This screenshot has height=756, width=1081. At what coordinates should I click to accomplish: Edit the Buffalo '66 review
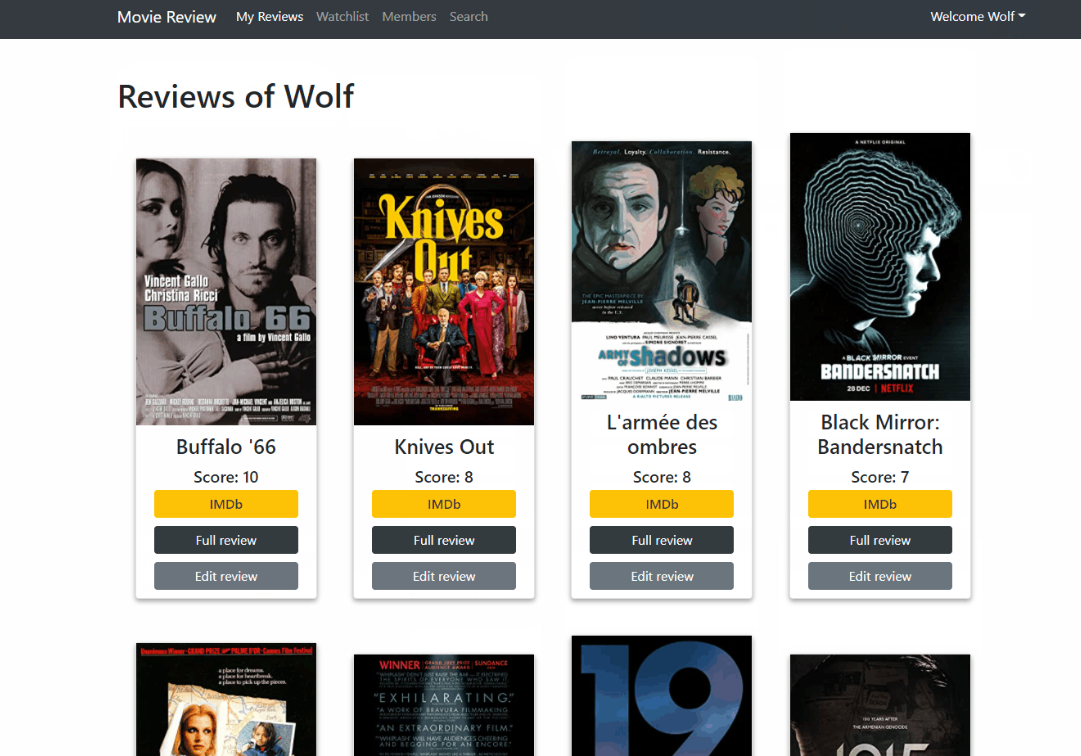pos(226,576)
